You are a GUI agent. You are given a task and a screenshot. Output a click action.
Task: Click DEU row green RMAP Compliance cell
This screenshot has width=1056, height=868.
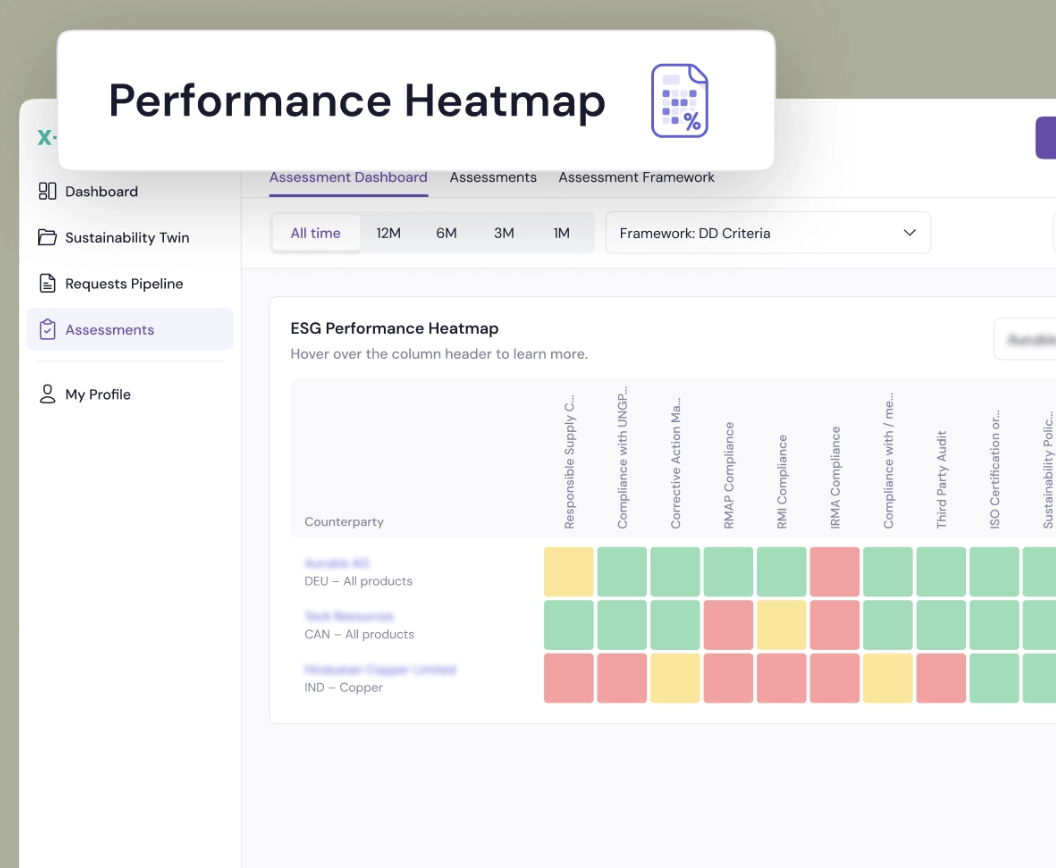(729, 572)
